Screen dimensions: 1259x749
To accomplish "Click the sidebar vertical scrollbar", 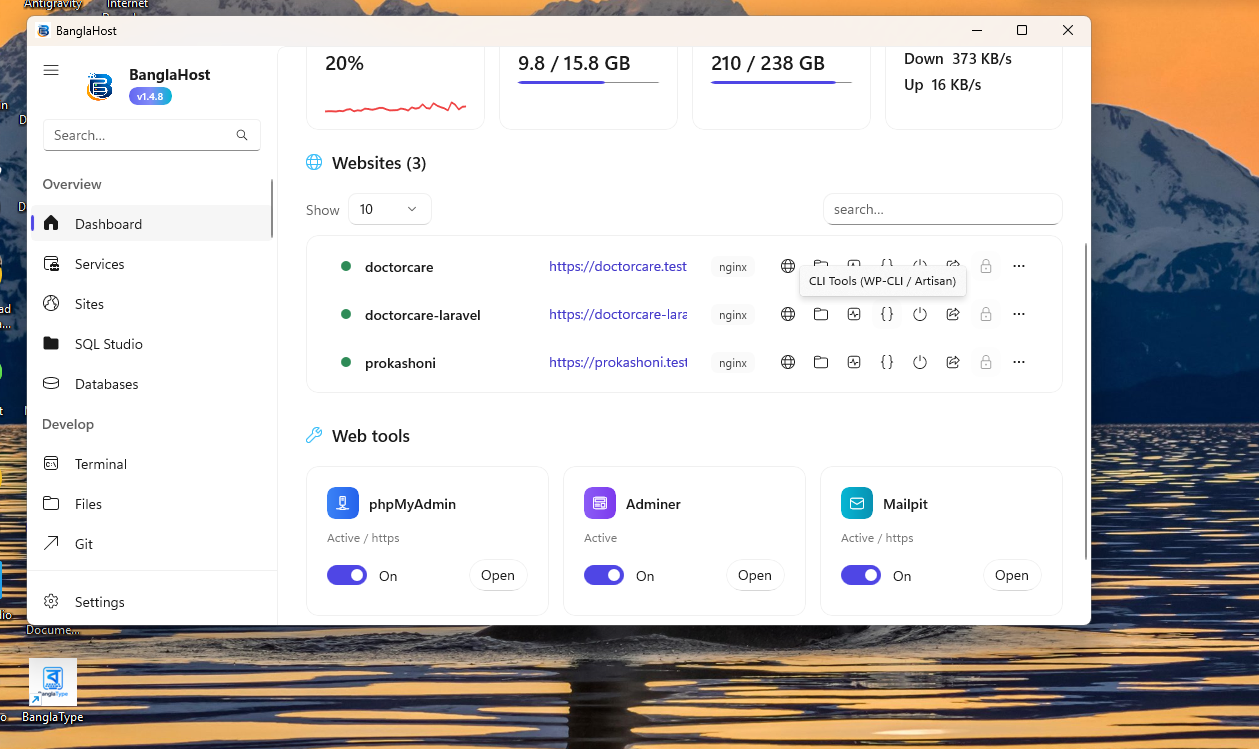I will click(272, 208).
